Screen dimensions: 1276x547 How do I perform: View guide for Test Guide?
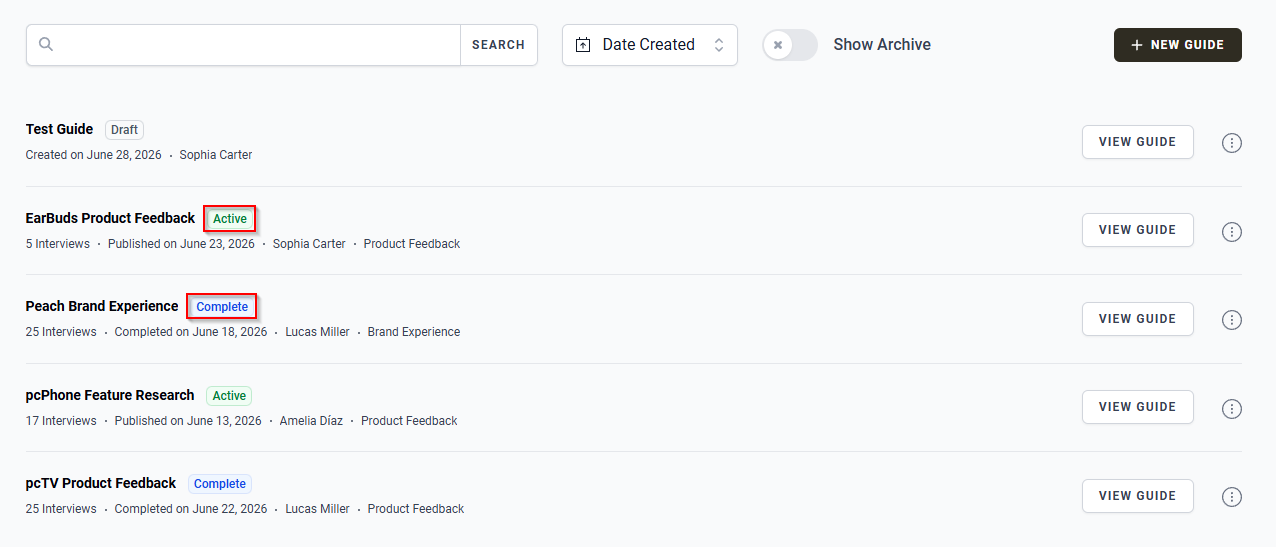click(x=1138, y=142)
